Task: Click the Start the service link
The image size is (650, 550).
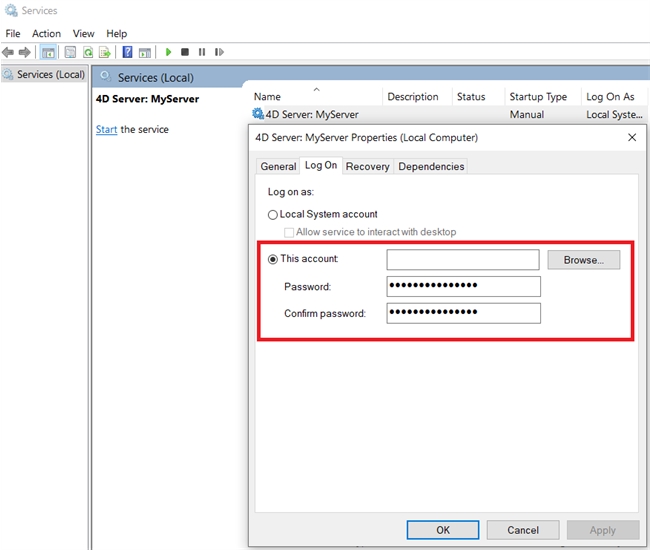Action: [106, 130]
